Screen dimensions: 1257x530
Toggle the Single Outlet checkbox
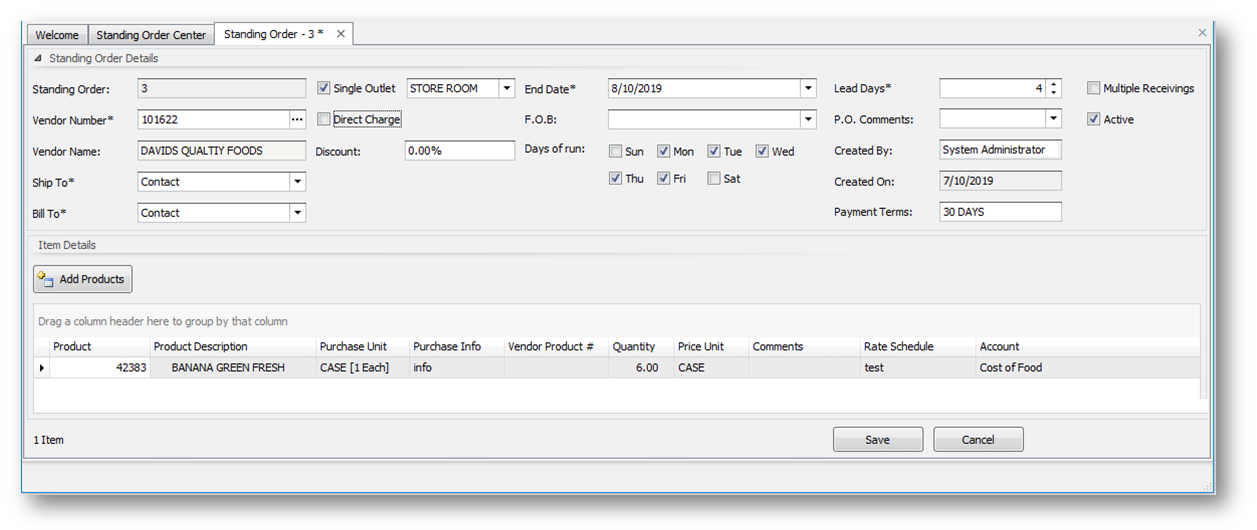pos(324,88)
